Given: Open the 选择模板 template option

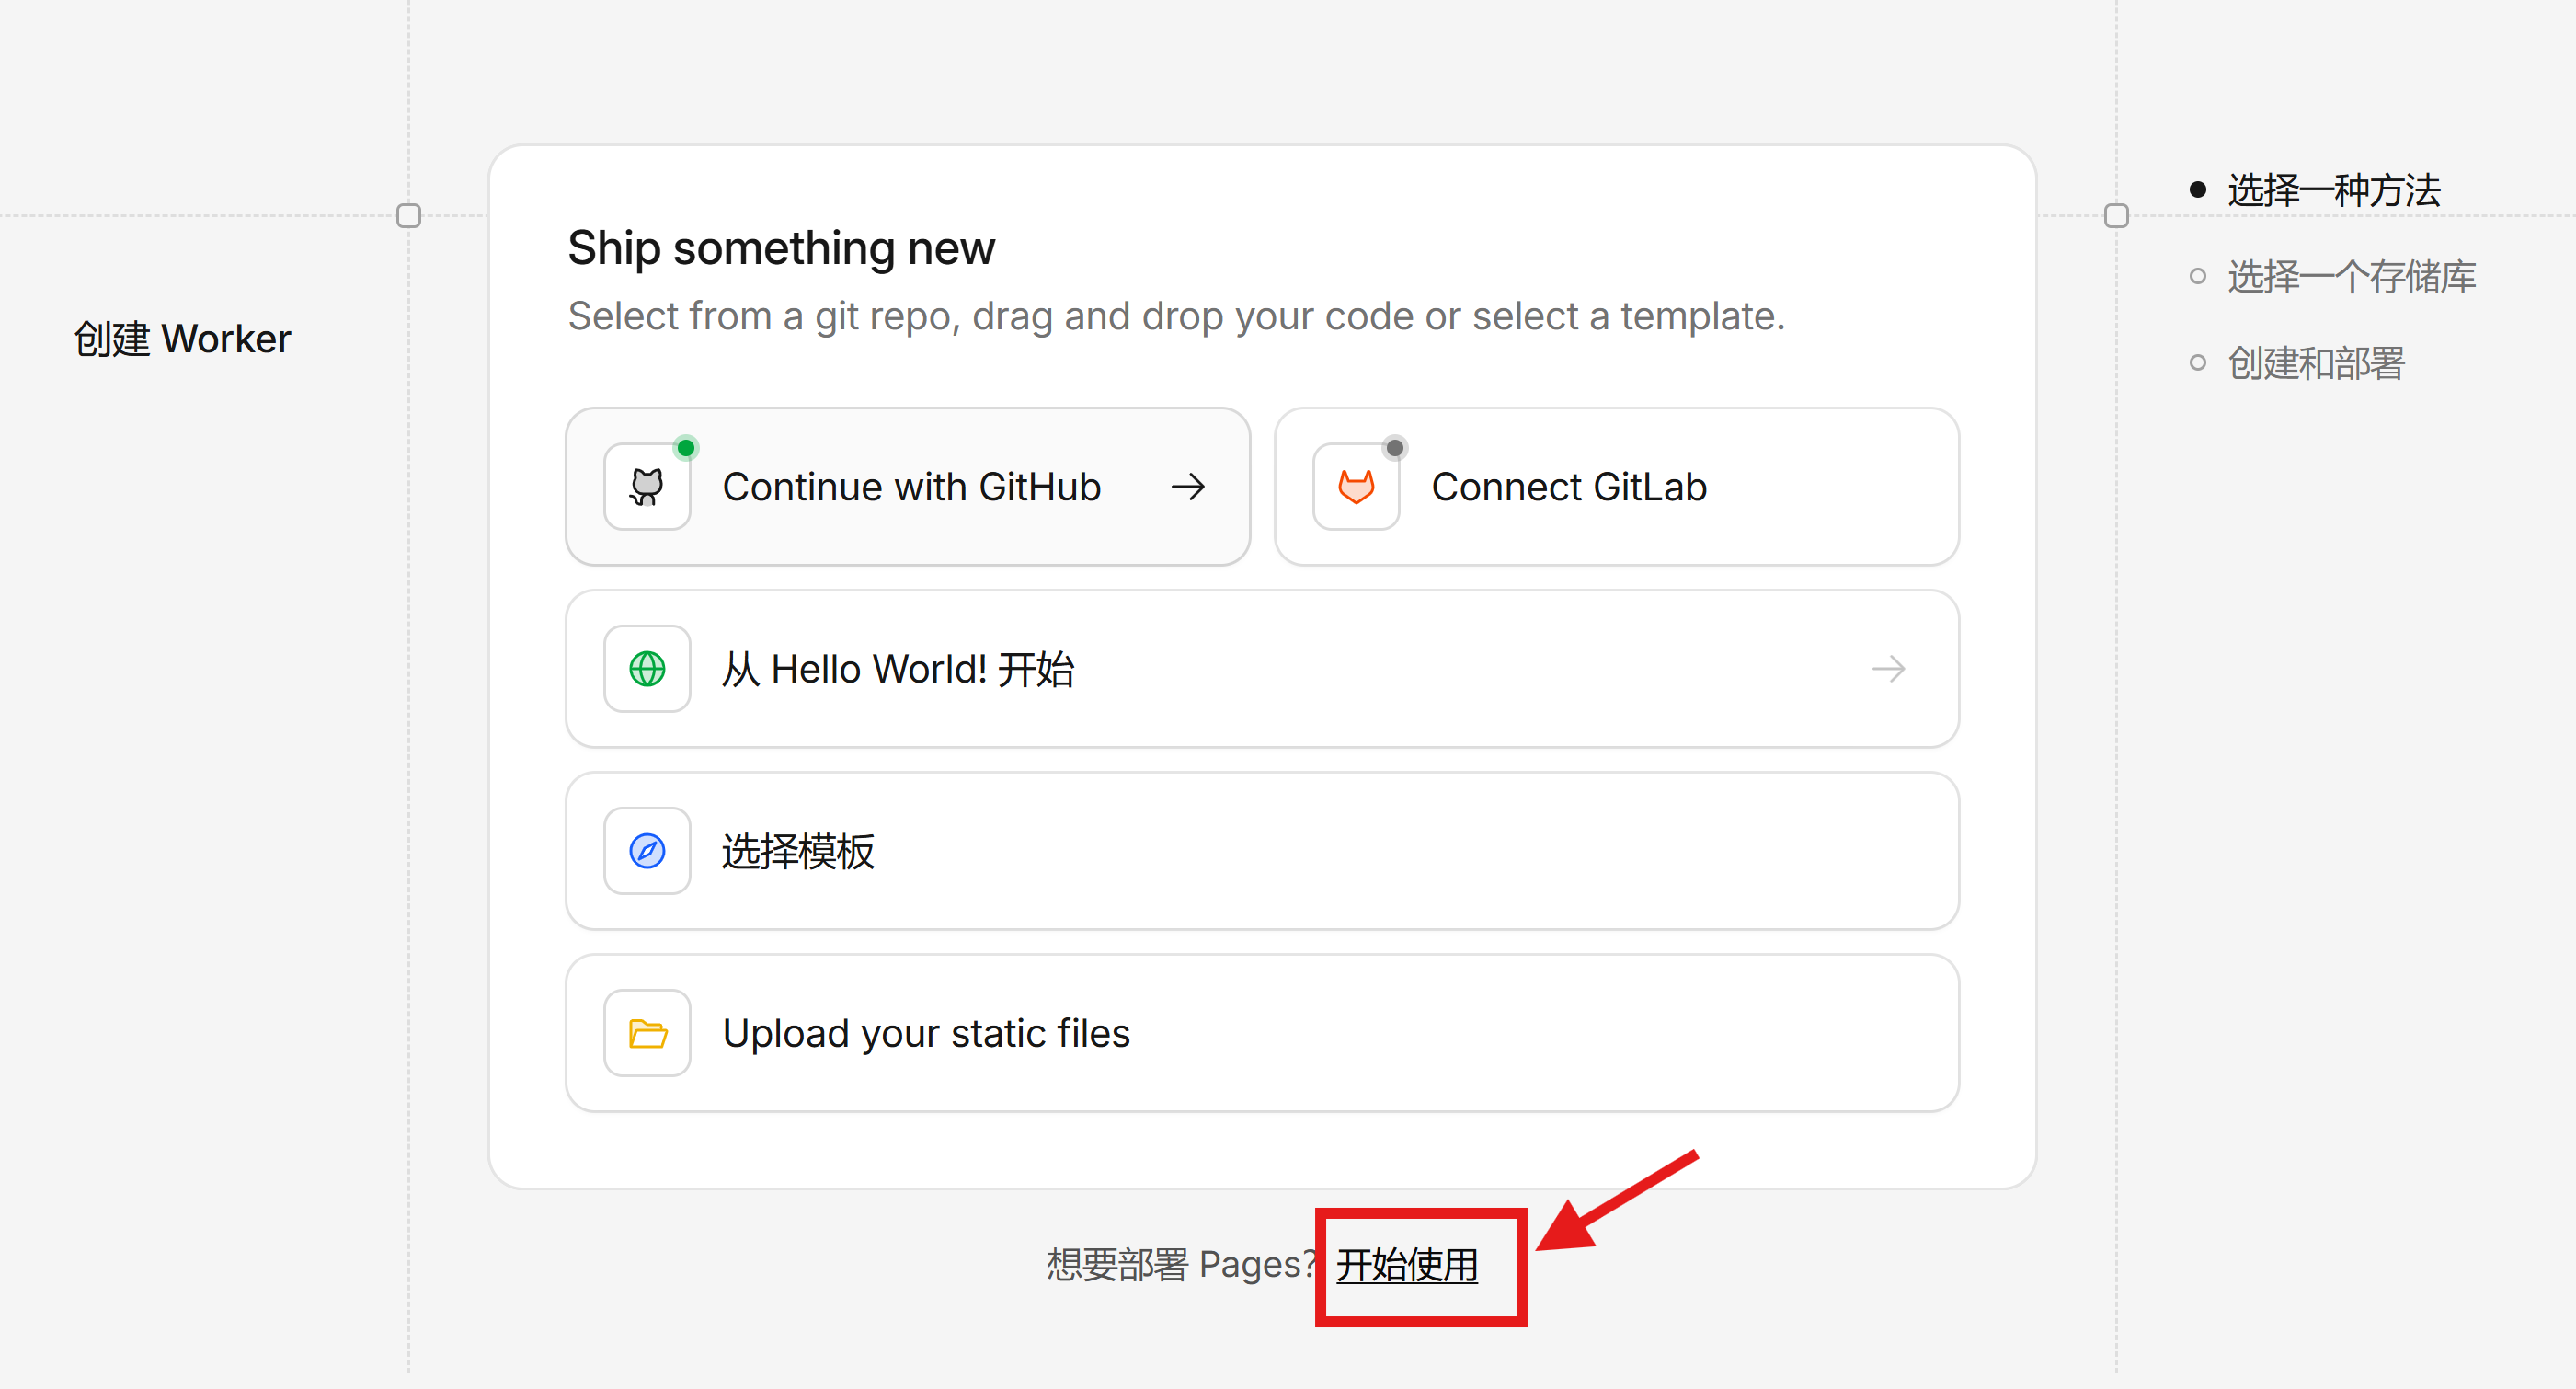Looking at the screenshot, I should 798,851.
